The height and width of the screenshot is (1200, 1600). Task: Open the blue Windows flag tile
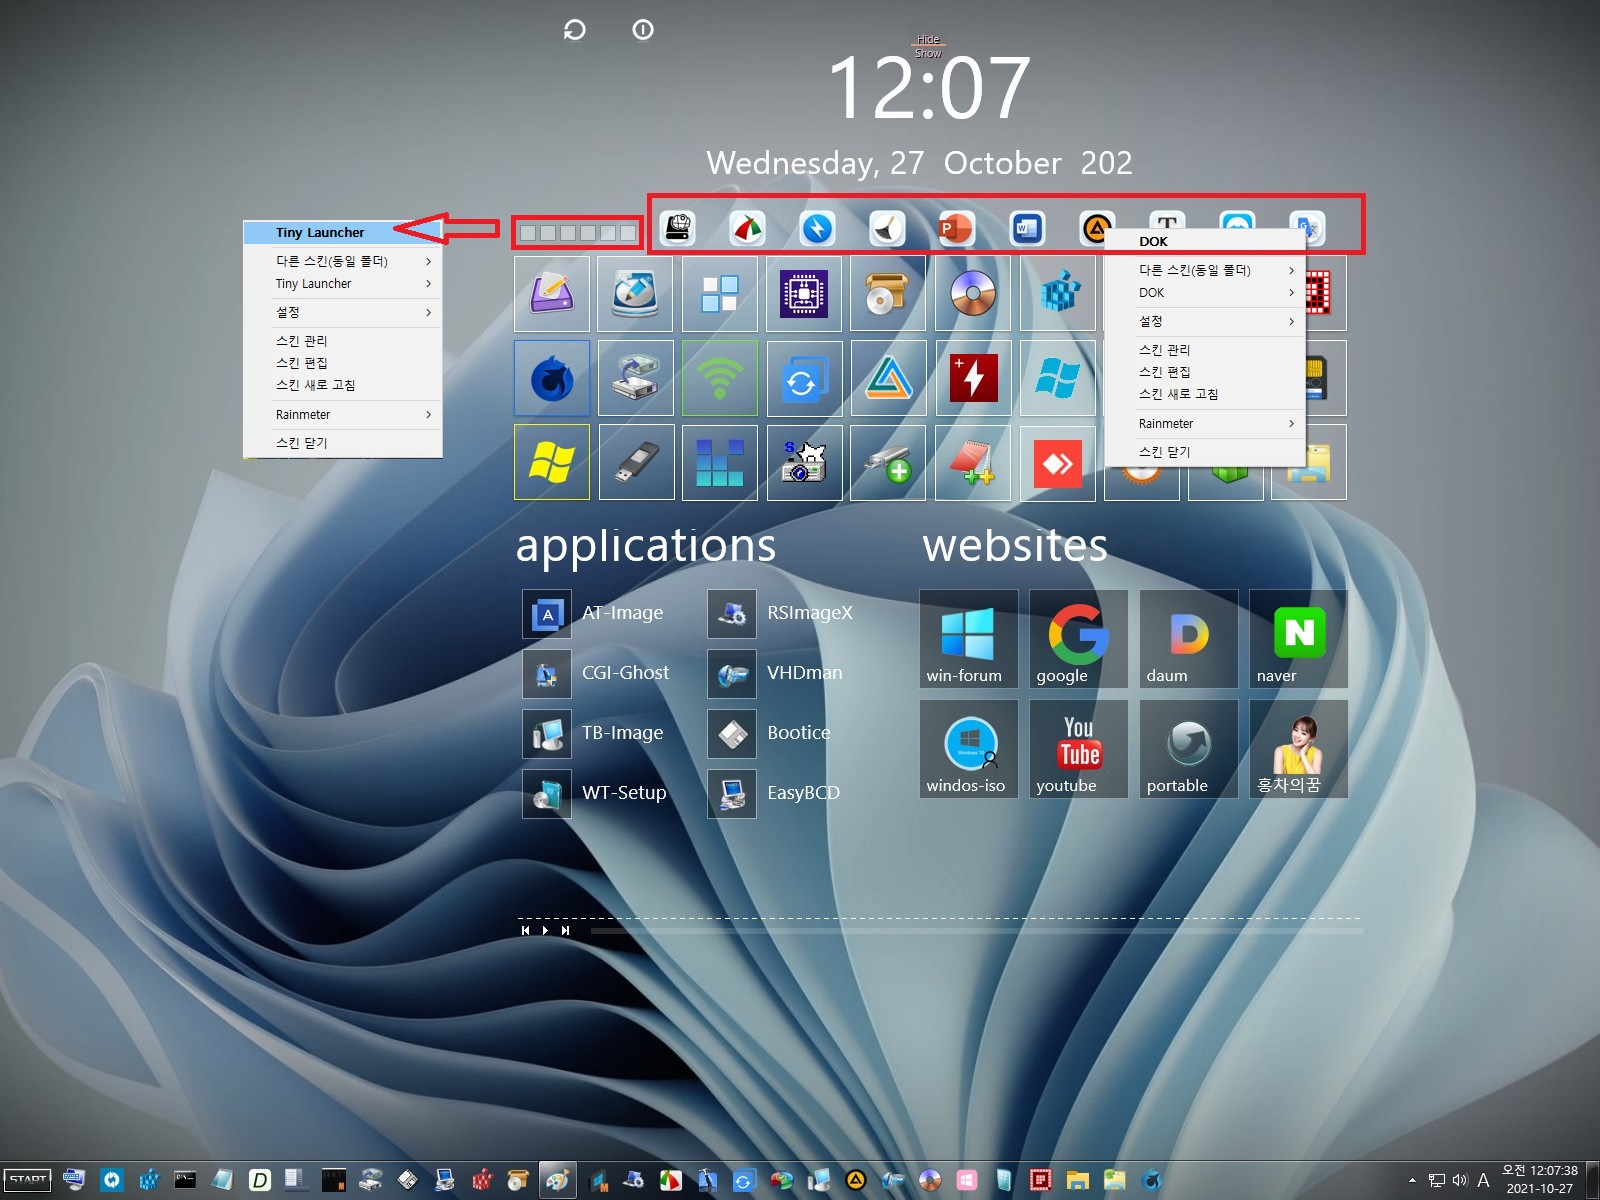1058,378
